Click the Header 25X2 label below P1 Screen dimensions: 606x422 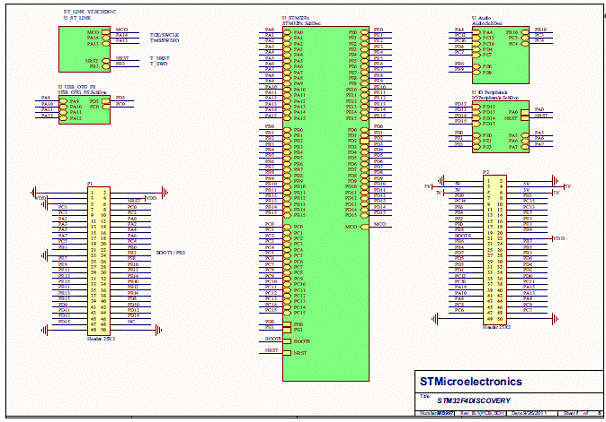pos(100,339)
